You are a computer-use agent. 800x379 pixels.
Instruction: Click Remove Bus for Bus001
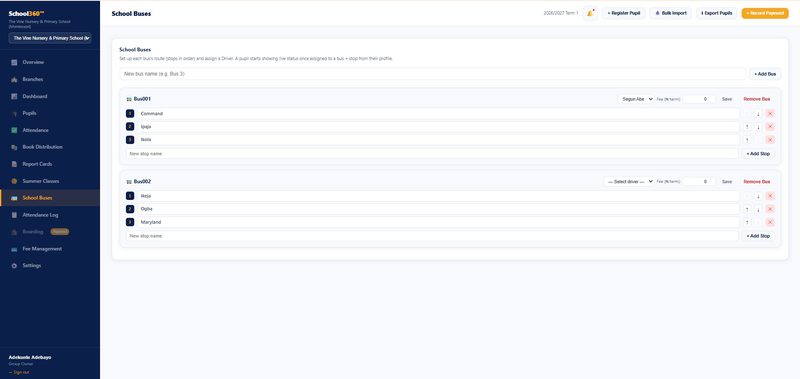(757, 99)
